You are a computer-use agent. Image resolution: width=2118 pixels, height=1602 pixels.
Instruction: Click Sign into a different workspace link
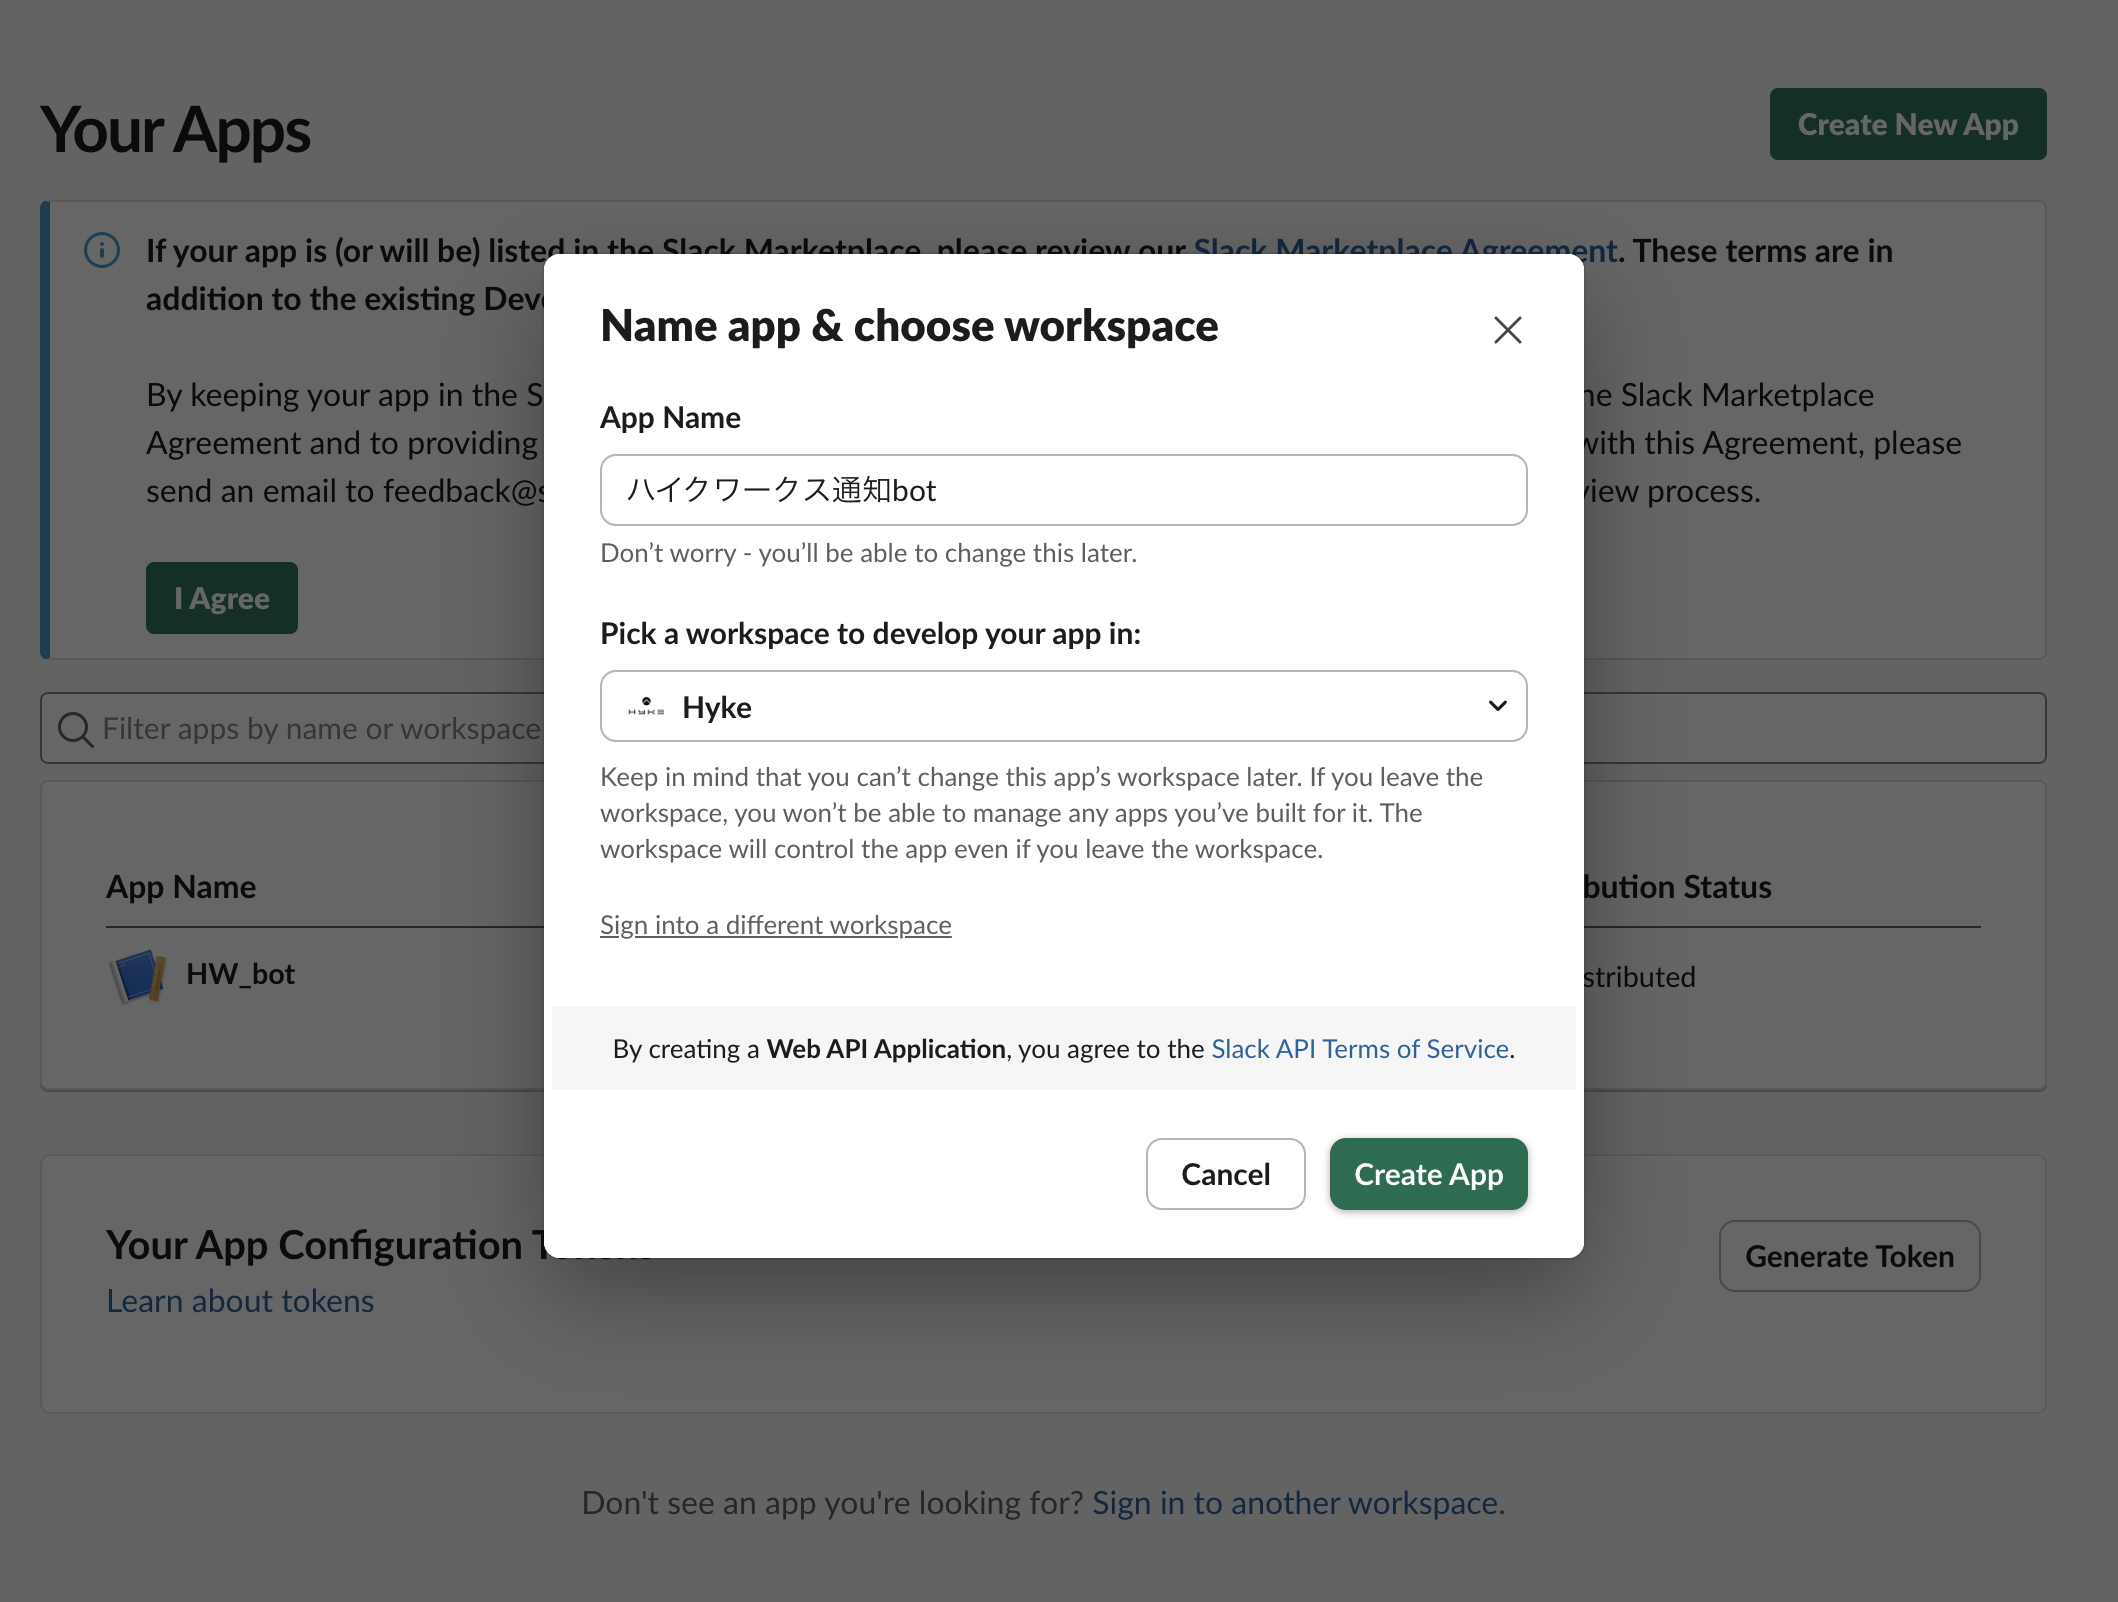coord(775,925)
